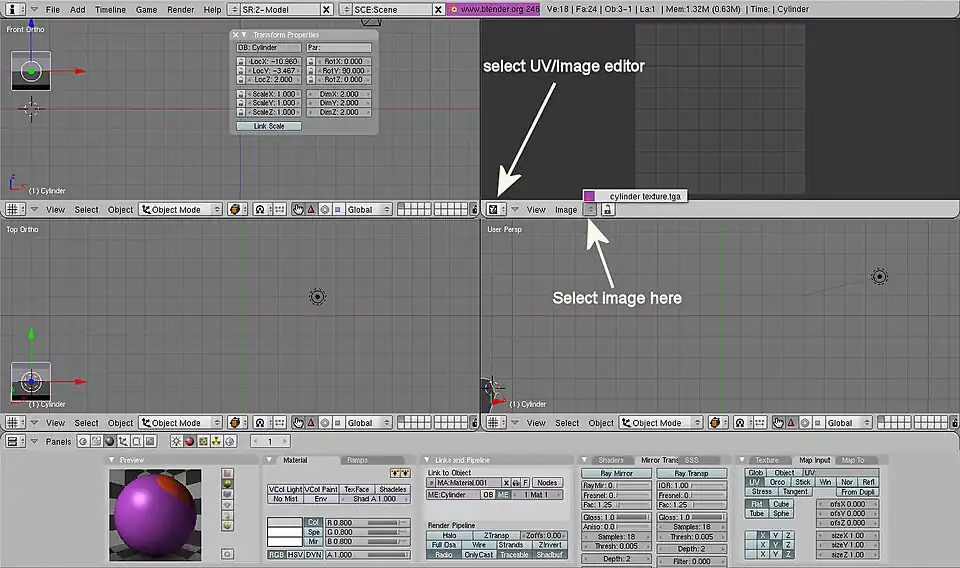
Task: Click the red sphere Material buttons icon
Action: click(189, 441)
